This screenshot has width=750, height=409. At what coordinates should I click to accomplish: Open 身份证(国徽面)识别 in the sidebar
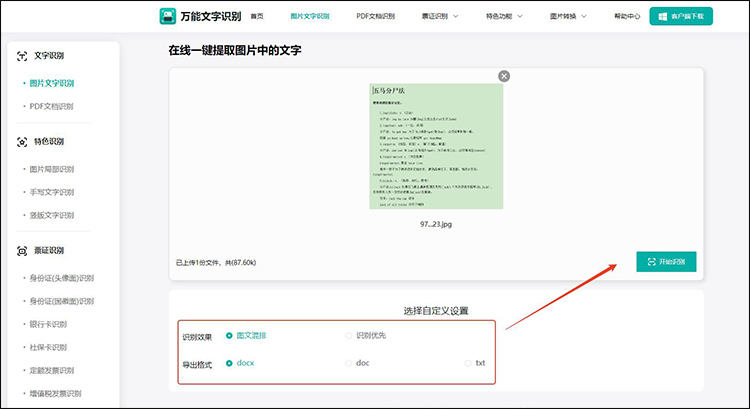click(x=62, y=301)
